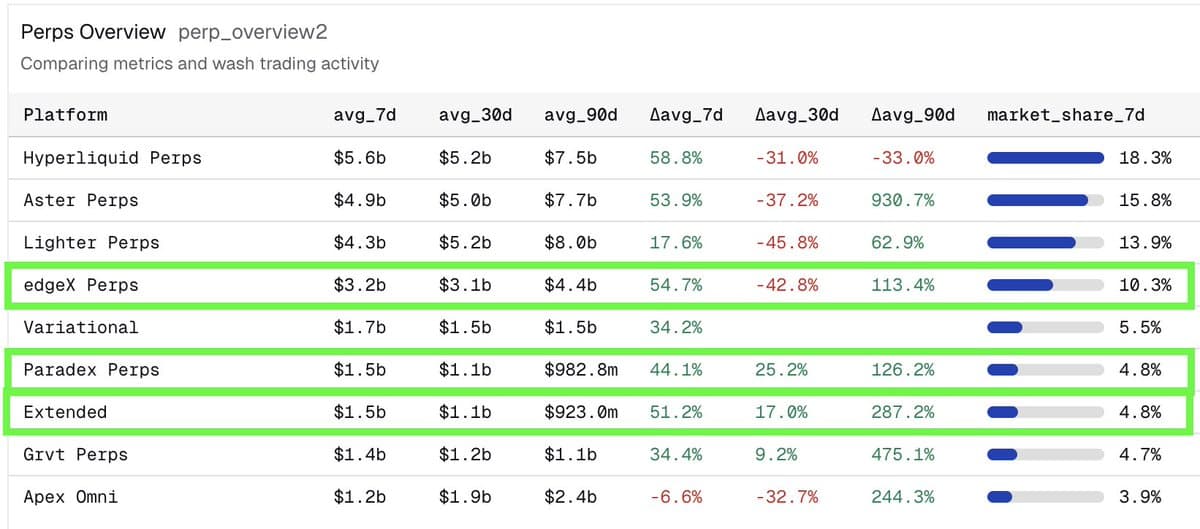The width and height of the screenshot is (1200, 529).
Task: Sort by the avg_30d column header
Action: click(475, 115)
